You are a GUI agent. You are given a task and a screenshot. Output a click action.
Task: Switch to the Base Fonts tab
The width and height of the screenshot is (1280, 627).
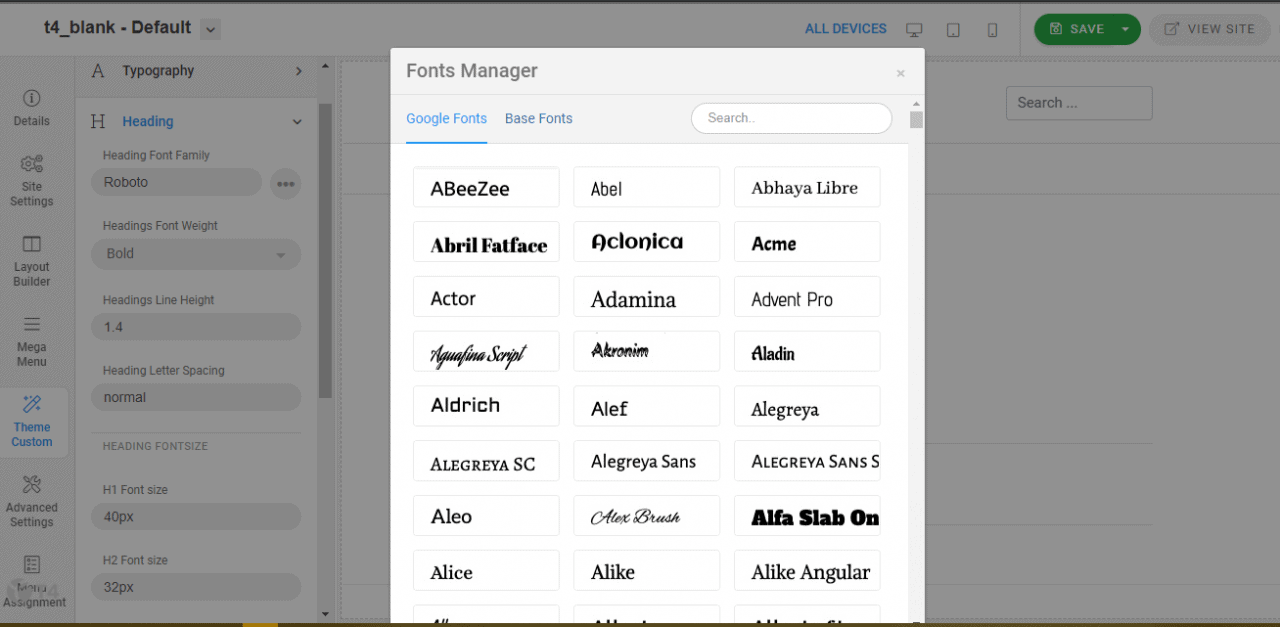pos(538,118)
